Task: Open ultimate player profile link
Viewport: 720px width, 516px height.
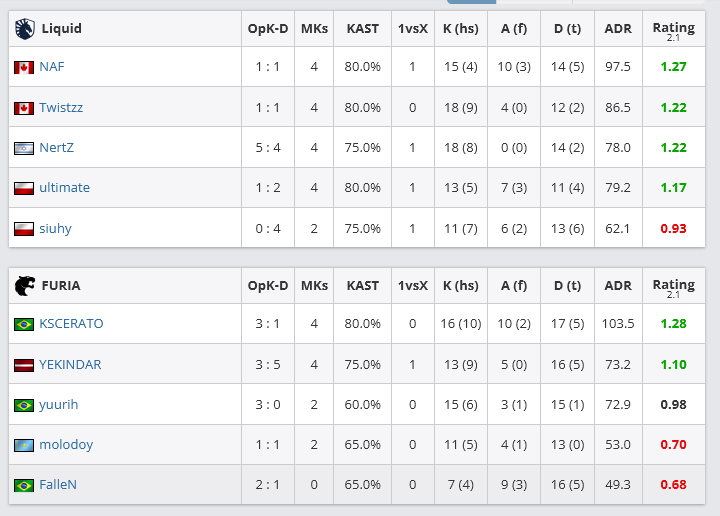Action: pos(64,188)
